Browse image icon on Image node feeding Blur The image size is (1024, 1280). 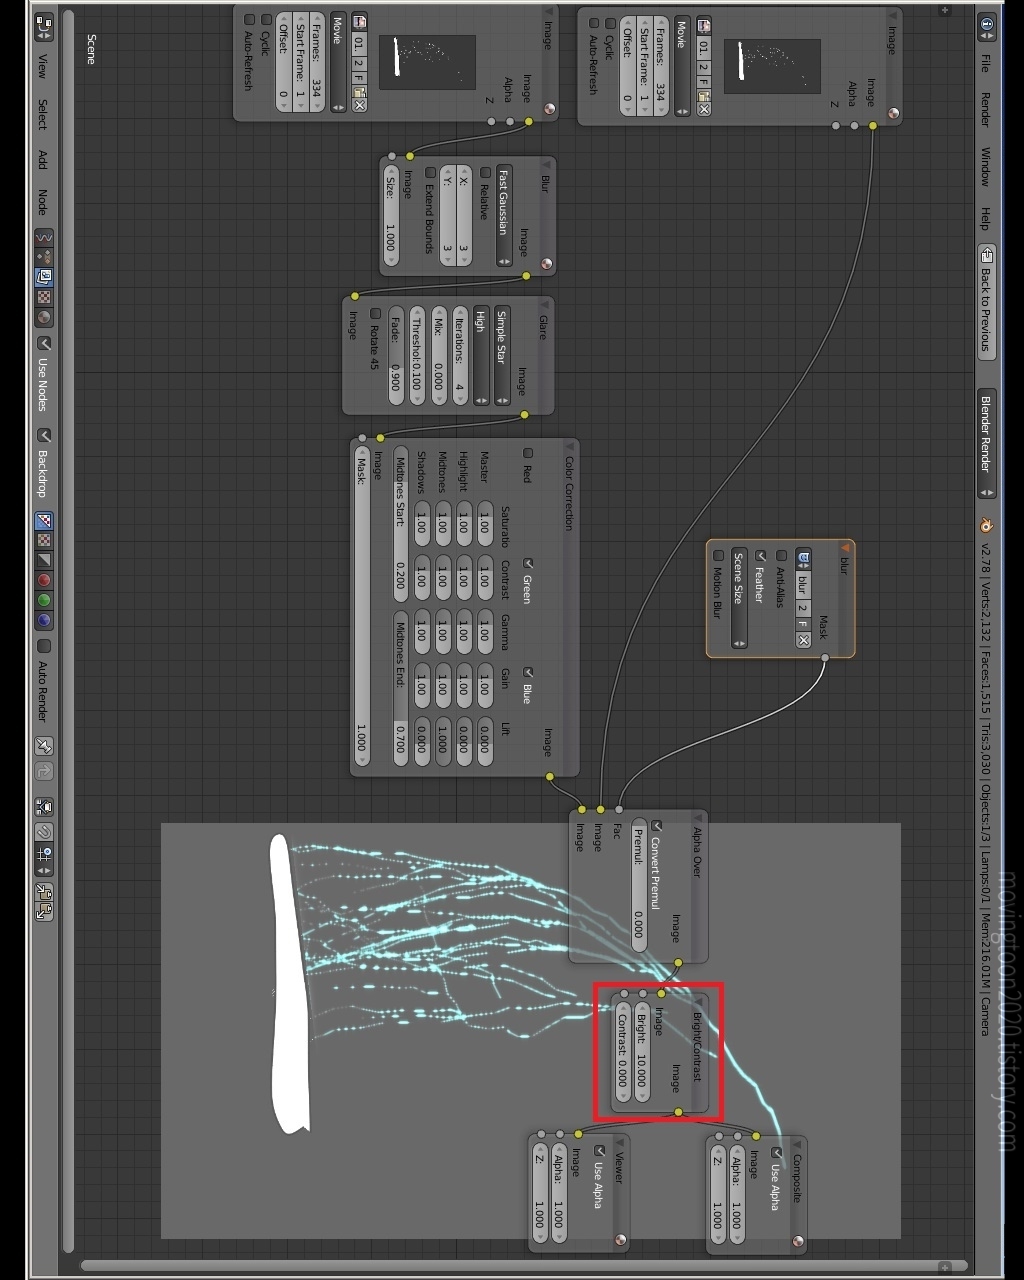[x=360, y=22]
